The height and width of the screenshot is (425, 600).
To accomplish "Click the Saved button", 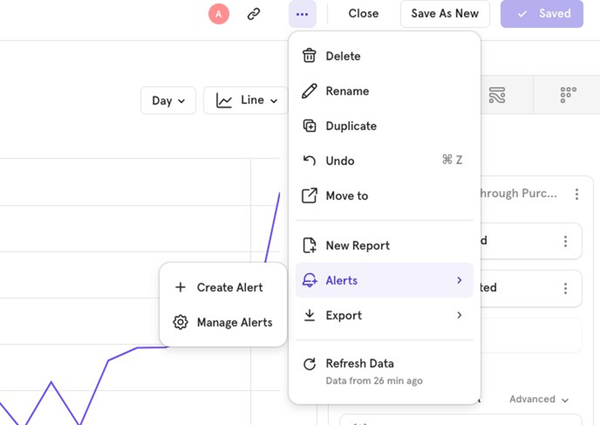I will click(x=542, y=14).
